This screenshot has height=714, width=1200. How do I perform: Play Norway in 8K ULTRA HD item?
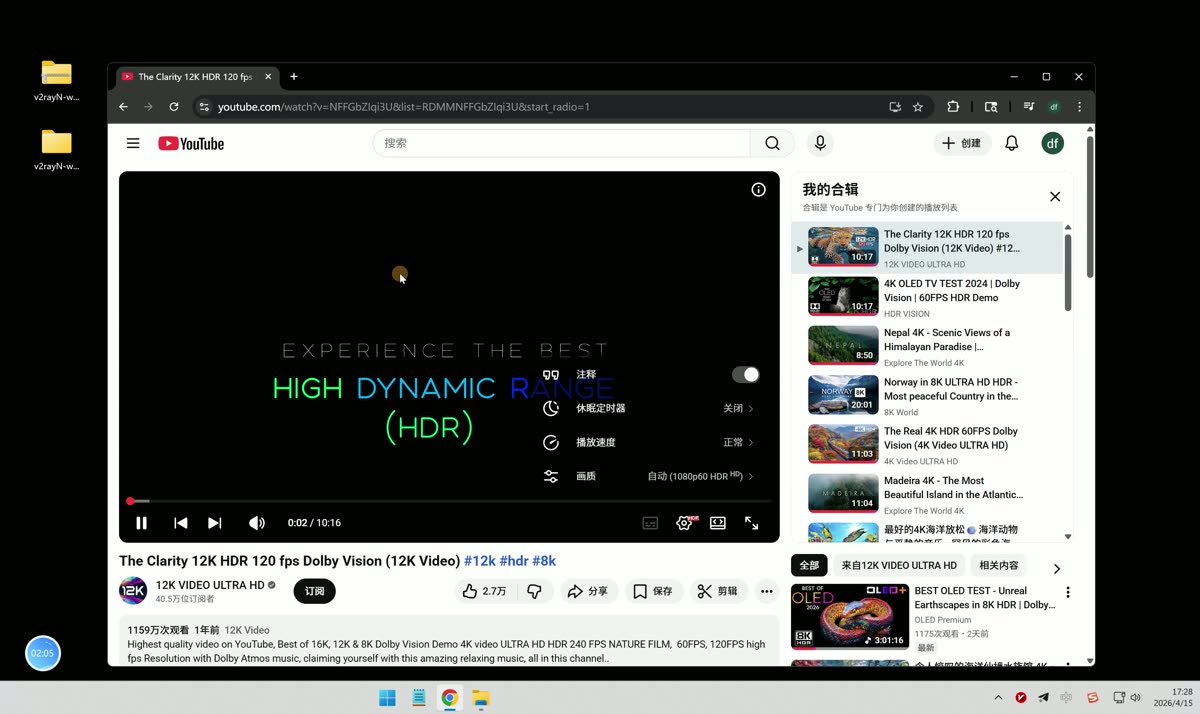[926, 395]
